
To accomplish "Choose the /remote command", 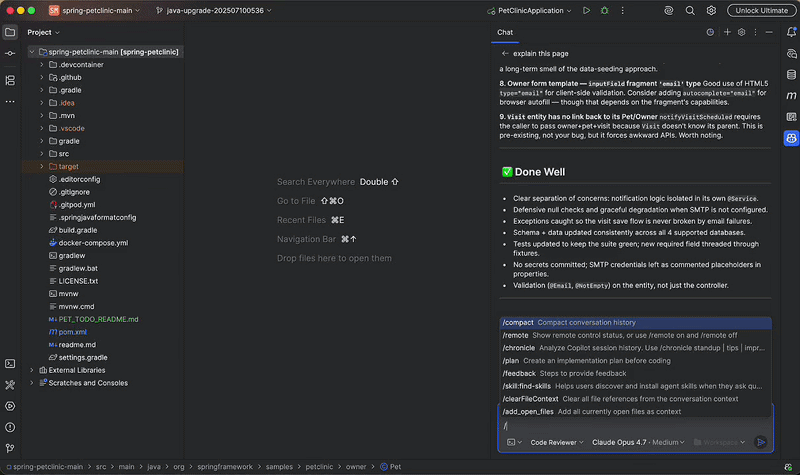I will tap(635, 335).
